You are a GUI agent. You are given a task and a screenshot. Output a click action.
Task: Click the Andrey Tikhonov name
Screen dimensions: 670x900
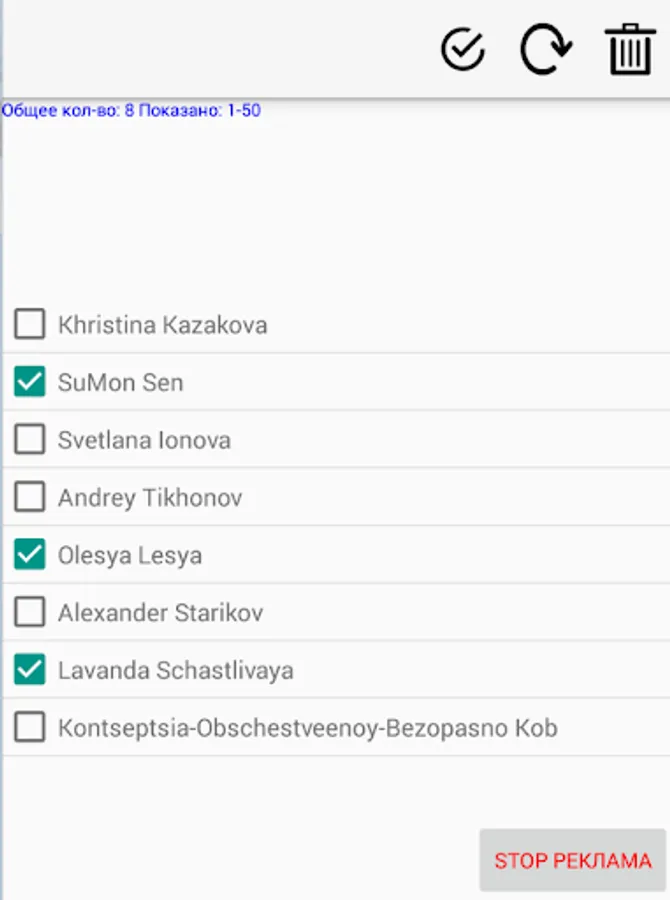tap(150, 498)
